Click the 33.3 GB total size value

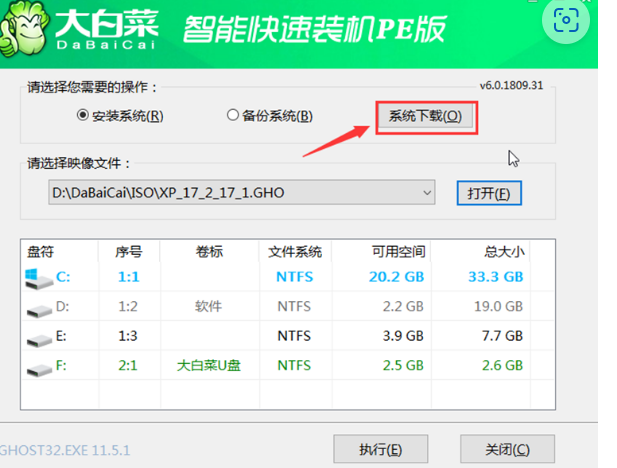pyautogui.click(x=496, y=277)
